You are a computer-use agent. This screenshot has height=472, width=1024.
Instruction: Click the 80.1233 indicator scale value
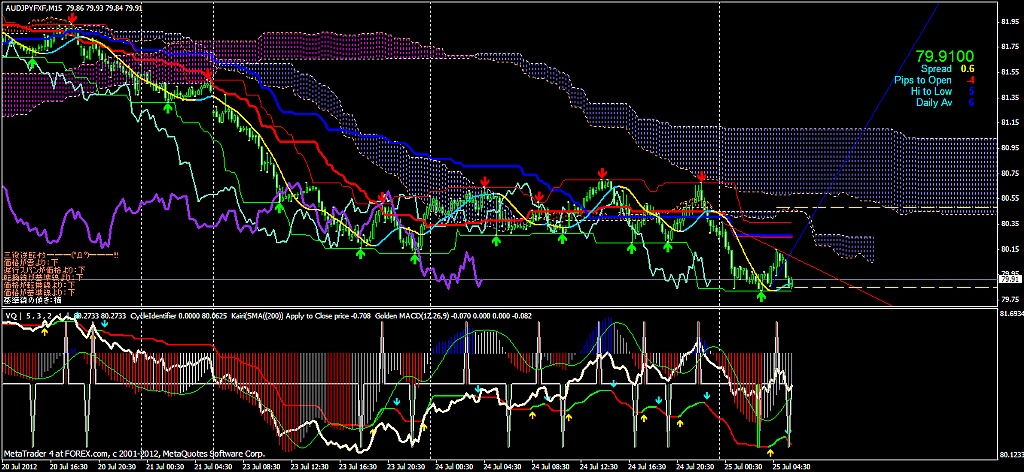[1010, 454]
